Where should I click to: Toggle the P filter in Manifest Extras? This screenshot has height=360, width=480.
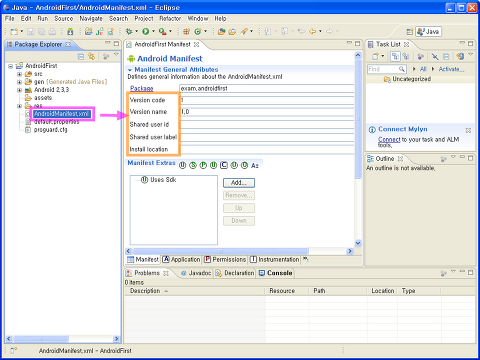[x=203, y=165]
